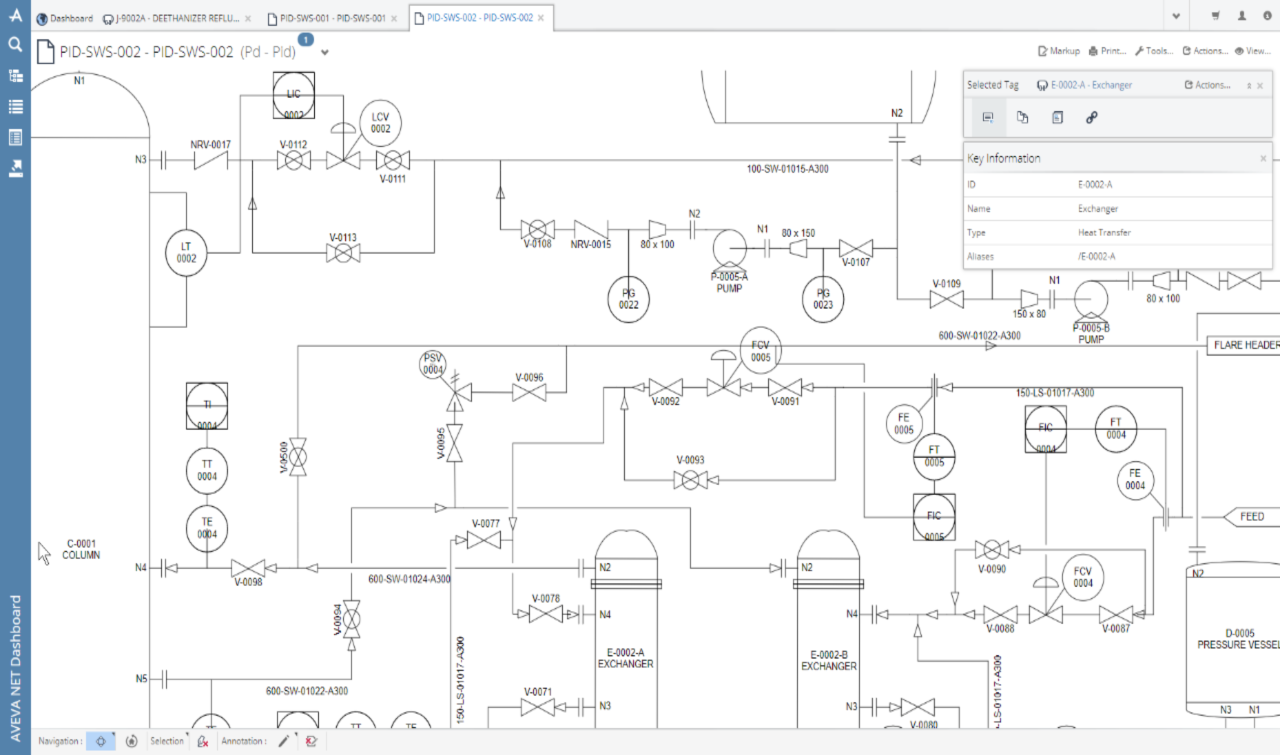Select the documents icon in Selected Tag panel
The height and width of the screenshot is (755, 1280).
coord(1022,116)
